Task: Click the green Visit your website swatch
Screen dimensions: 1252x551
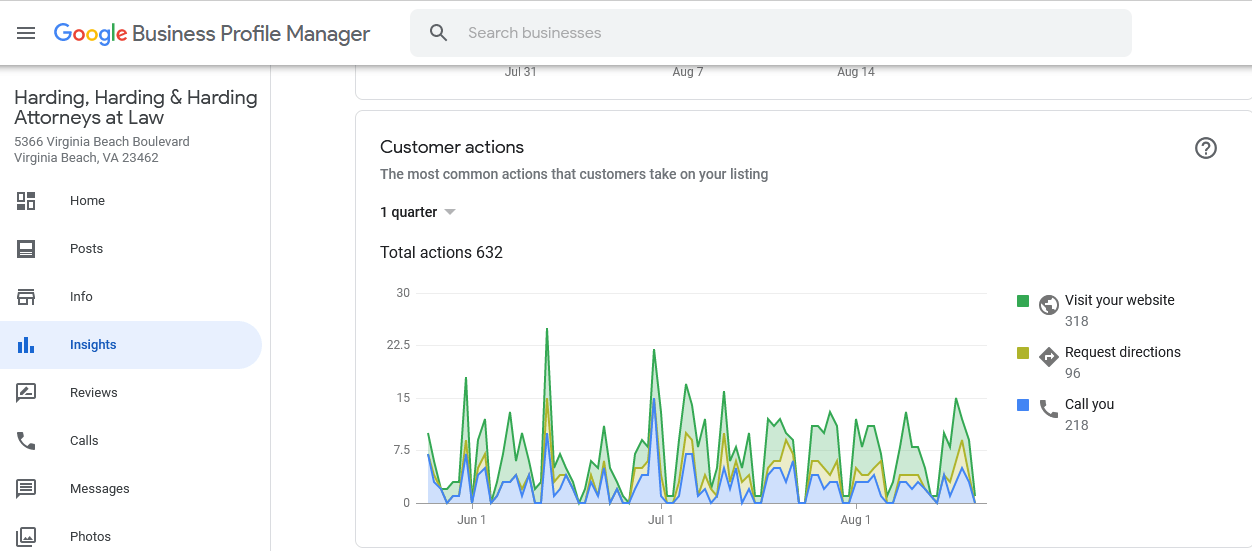Action: [x=1023, y=301]
